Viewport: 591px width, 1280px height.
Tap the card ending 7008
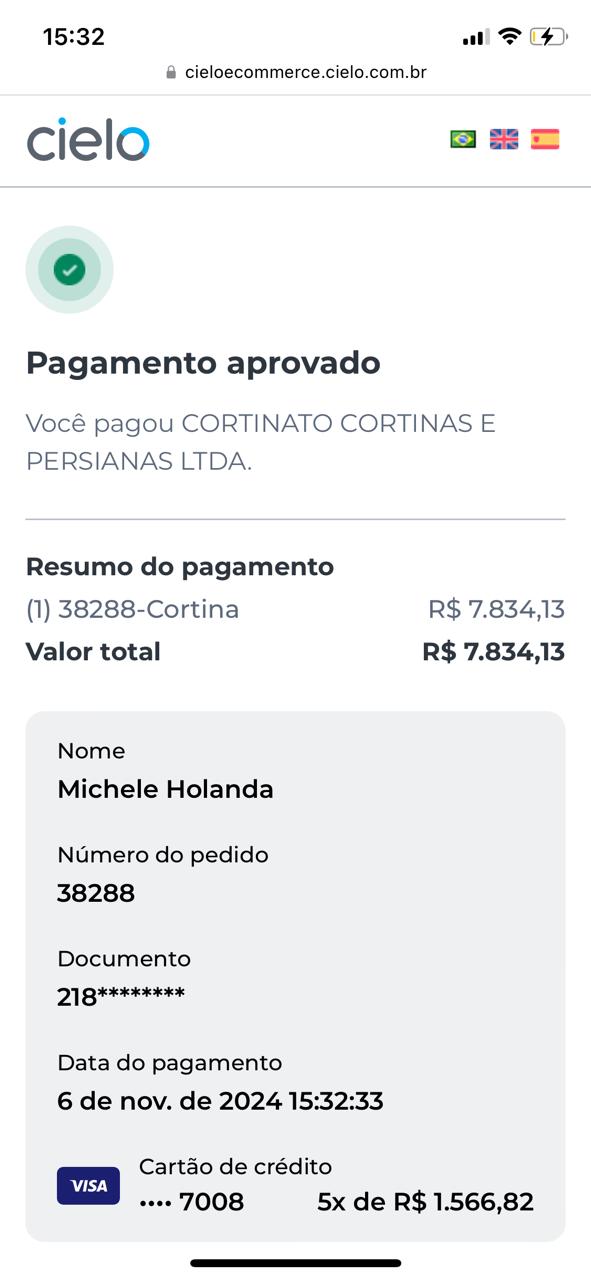coord(191,1202)
